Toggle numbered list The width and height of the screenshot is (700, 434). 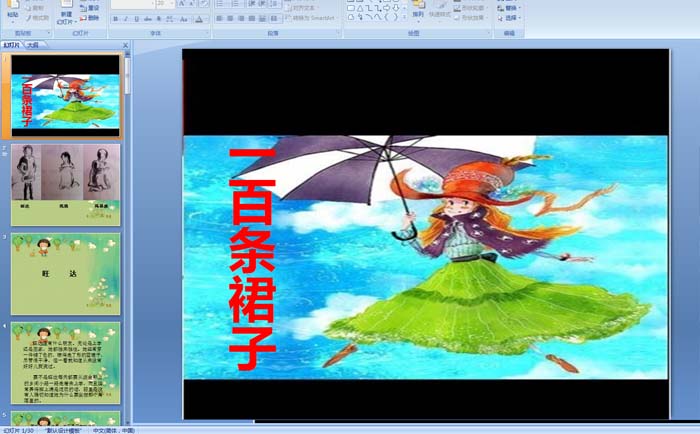coord(237,4)
